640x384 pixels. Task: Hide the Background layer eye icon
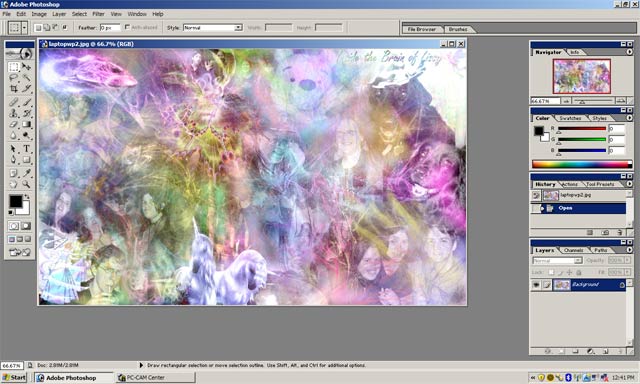tap(536, 285)
